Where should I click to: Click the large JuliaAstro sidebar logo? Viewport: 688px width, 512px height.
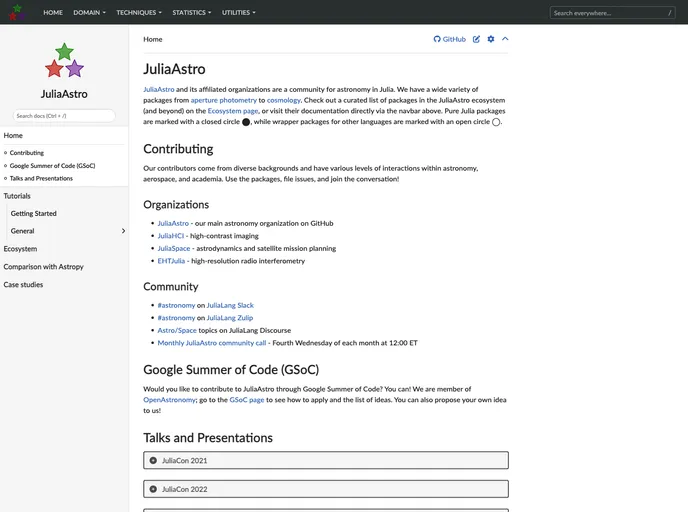click(64, 61)
